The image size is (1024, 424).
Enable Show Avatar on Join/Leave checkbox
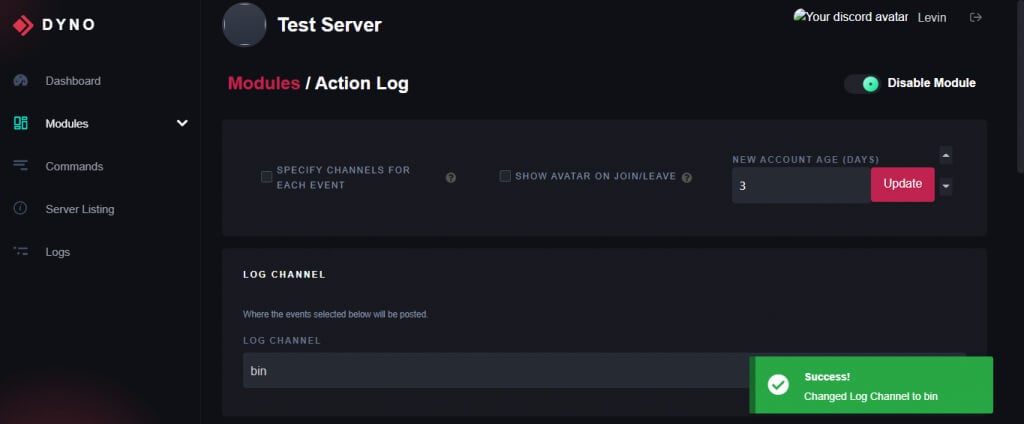(505, 176)
